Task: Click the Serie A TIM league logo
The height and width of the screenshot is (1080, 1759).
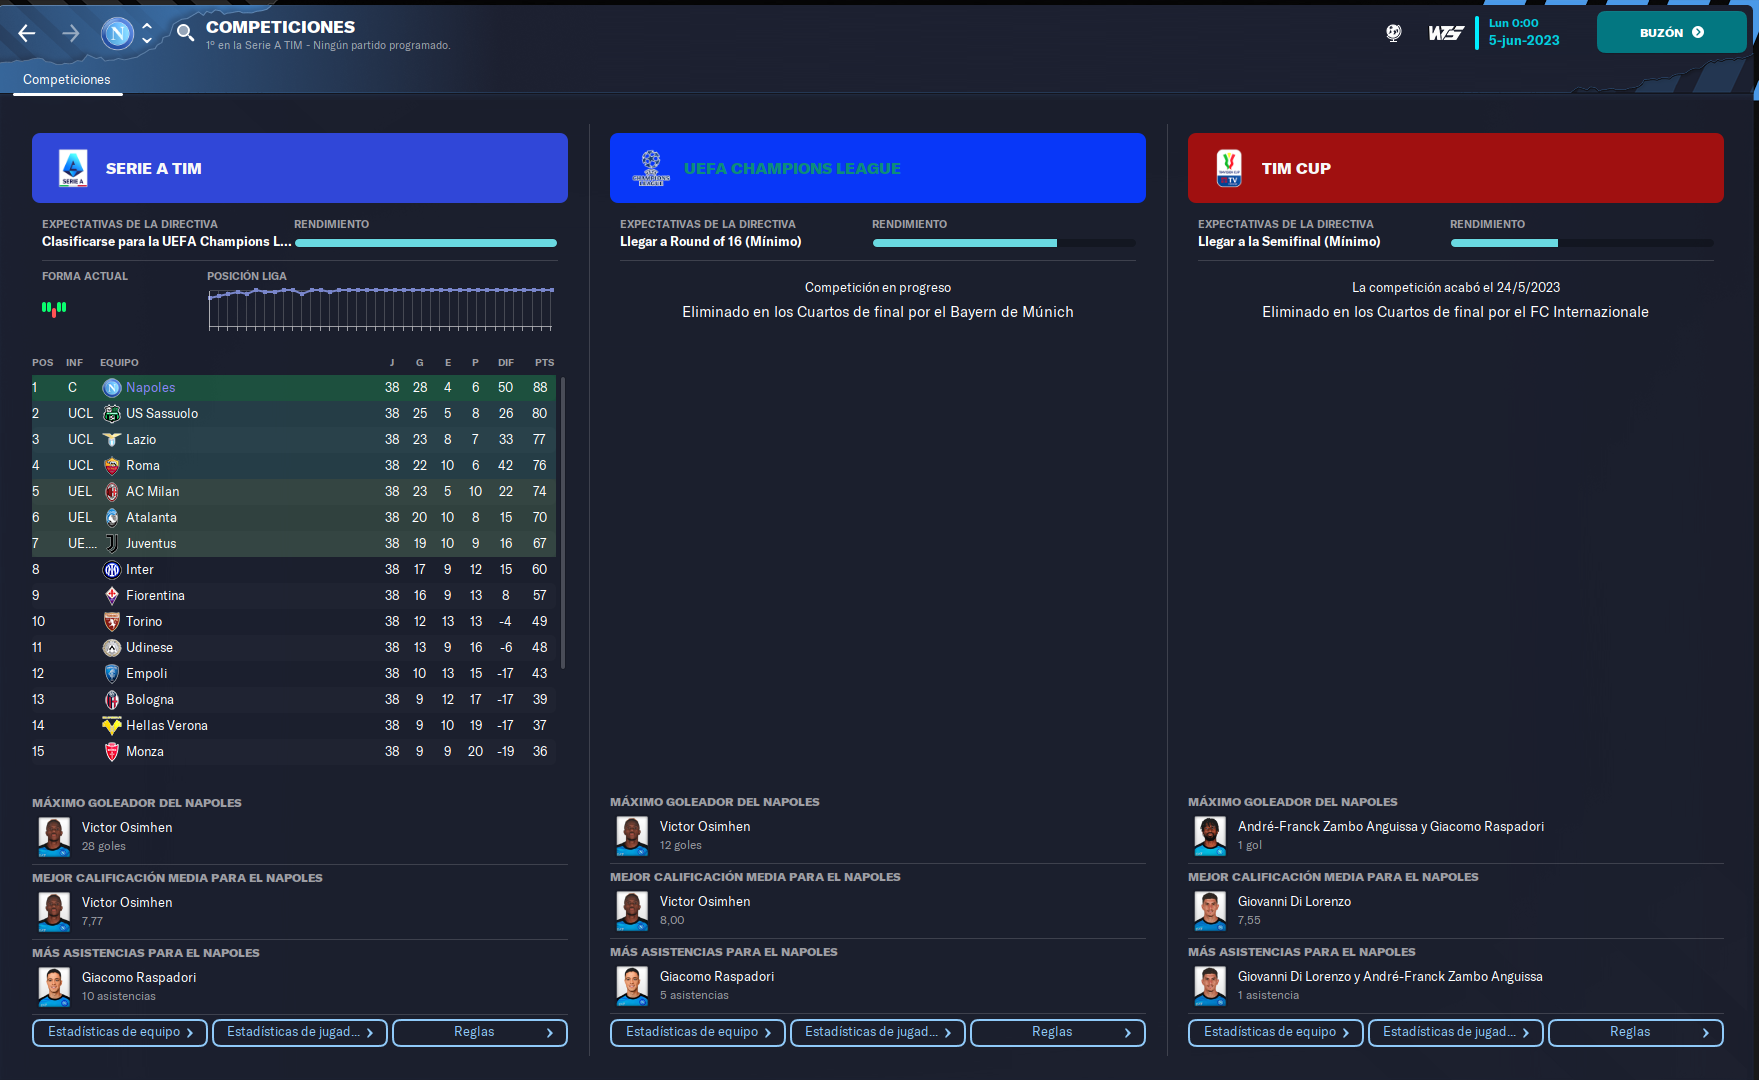Action: point(73,168)
